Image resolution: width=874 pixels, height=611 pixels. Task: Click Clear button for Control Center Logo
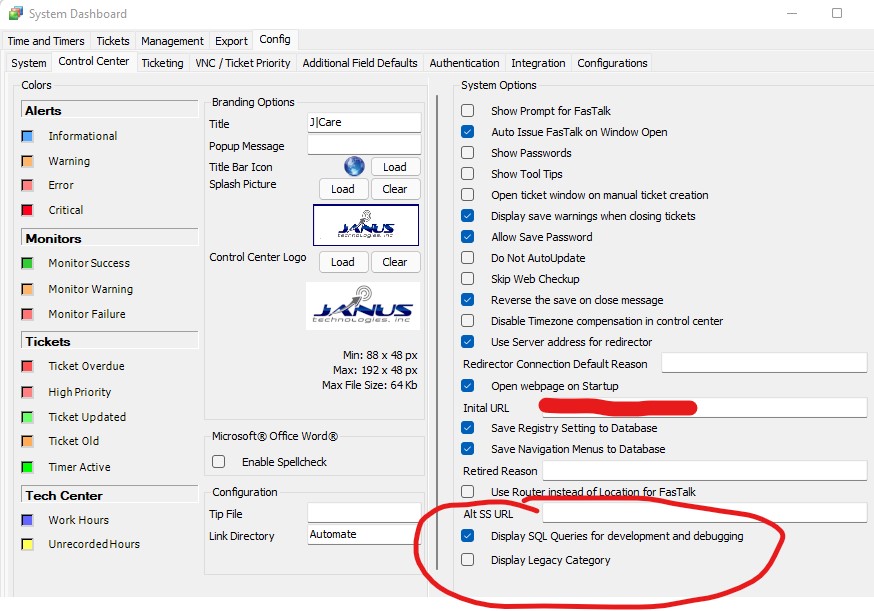point(395,262)
